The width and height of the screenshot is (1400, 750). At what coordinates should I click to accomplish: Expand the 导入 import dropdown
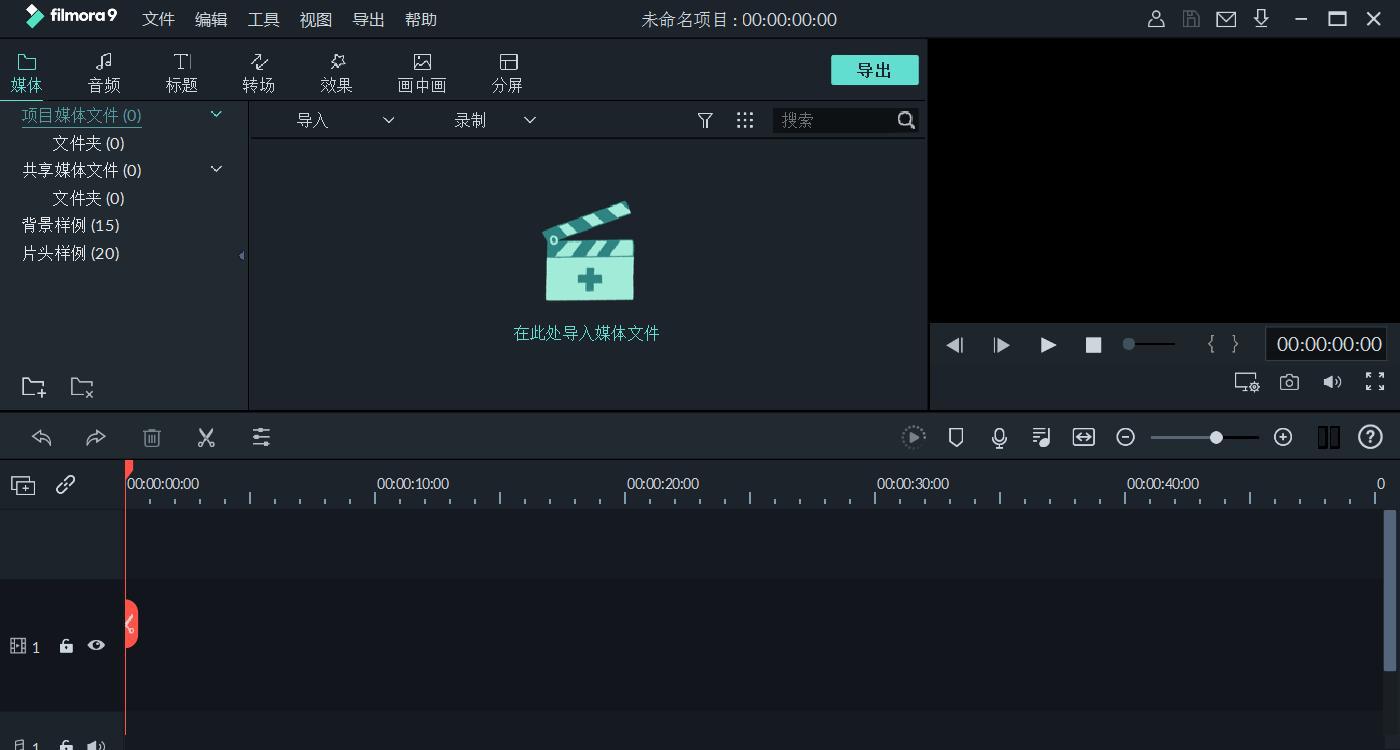pyautogui.click(x=387, y=119)
